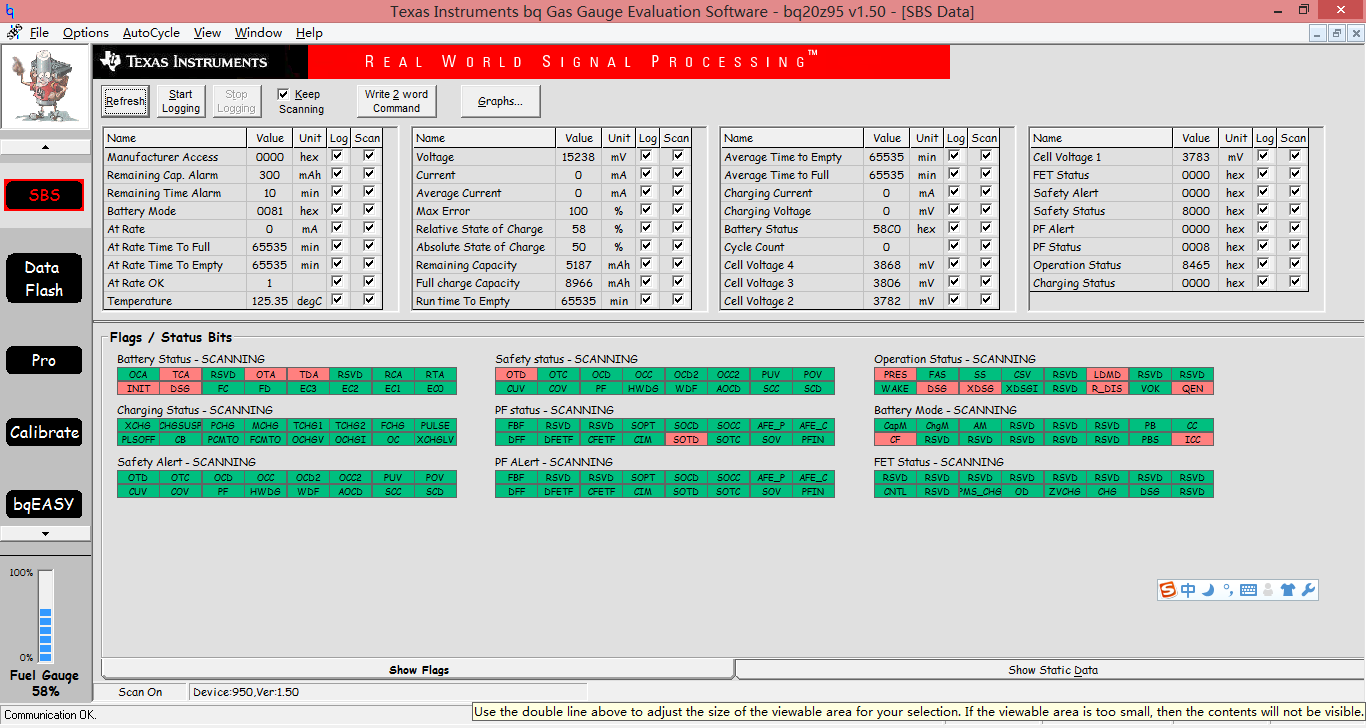Toggle the Scan checkbox for Operation Status
This screenshot has width=1366, height=728.
pyautogui.click(x=1295, y=264)
